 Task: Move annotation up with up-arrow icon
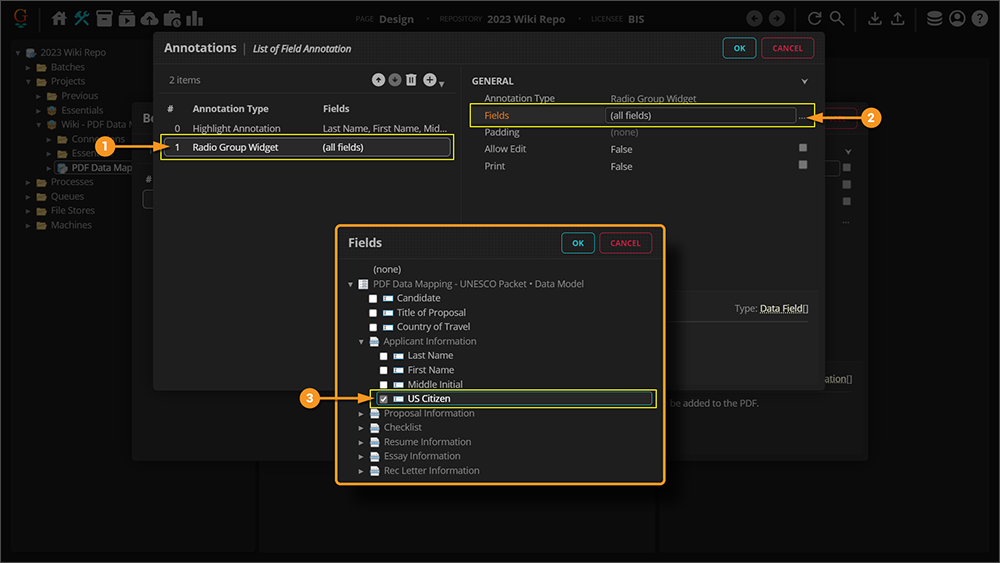point(378,80)
